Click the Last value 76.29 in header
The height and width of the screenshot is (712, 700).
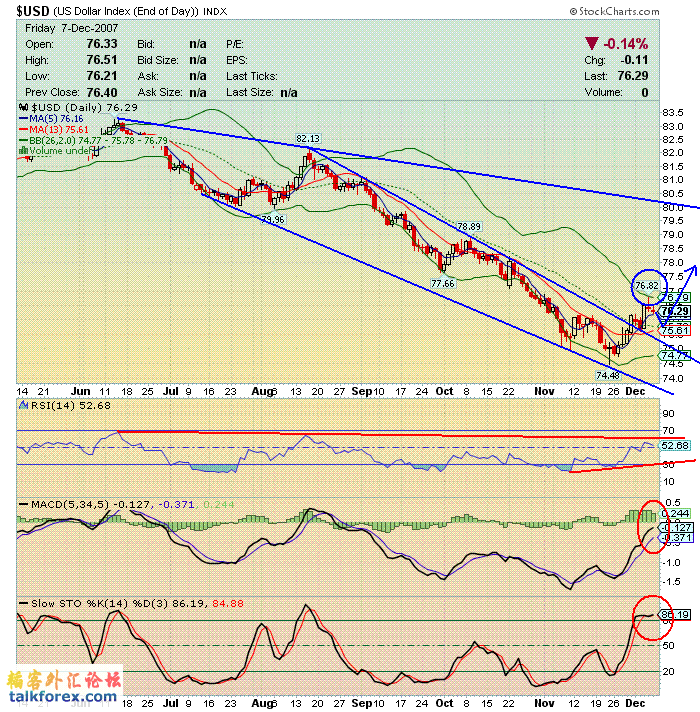pos(633,76)
